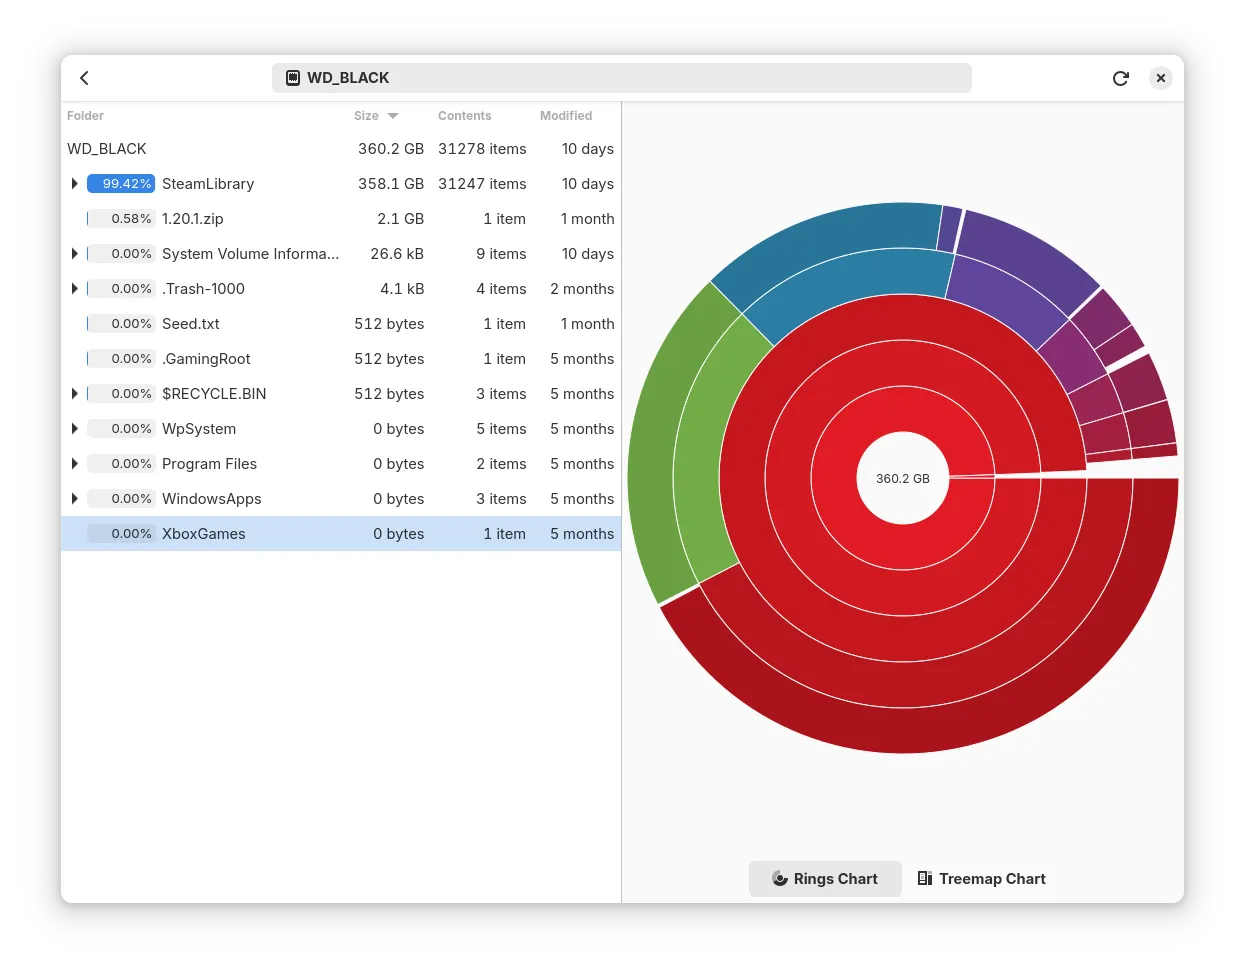1245x970 pixels.
Task: Sort by the Contents column header
Action: pos(464,116)
